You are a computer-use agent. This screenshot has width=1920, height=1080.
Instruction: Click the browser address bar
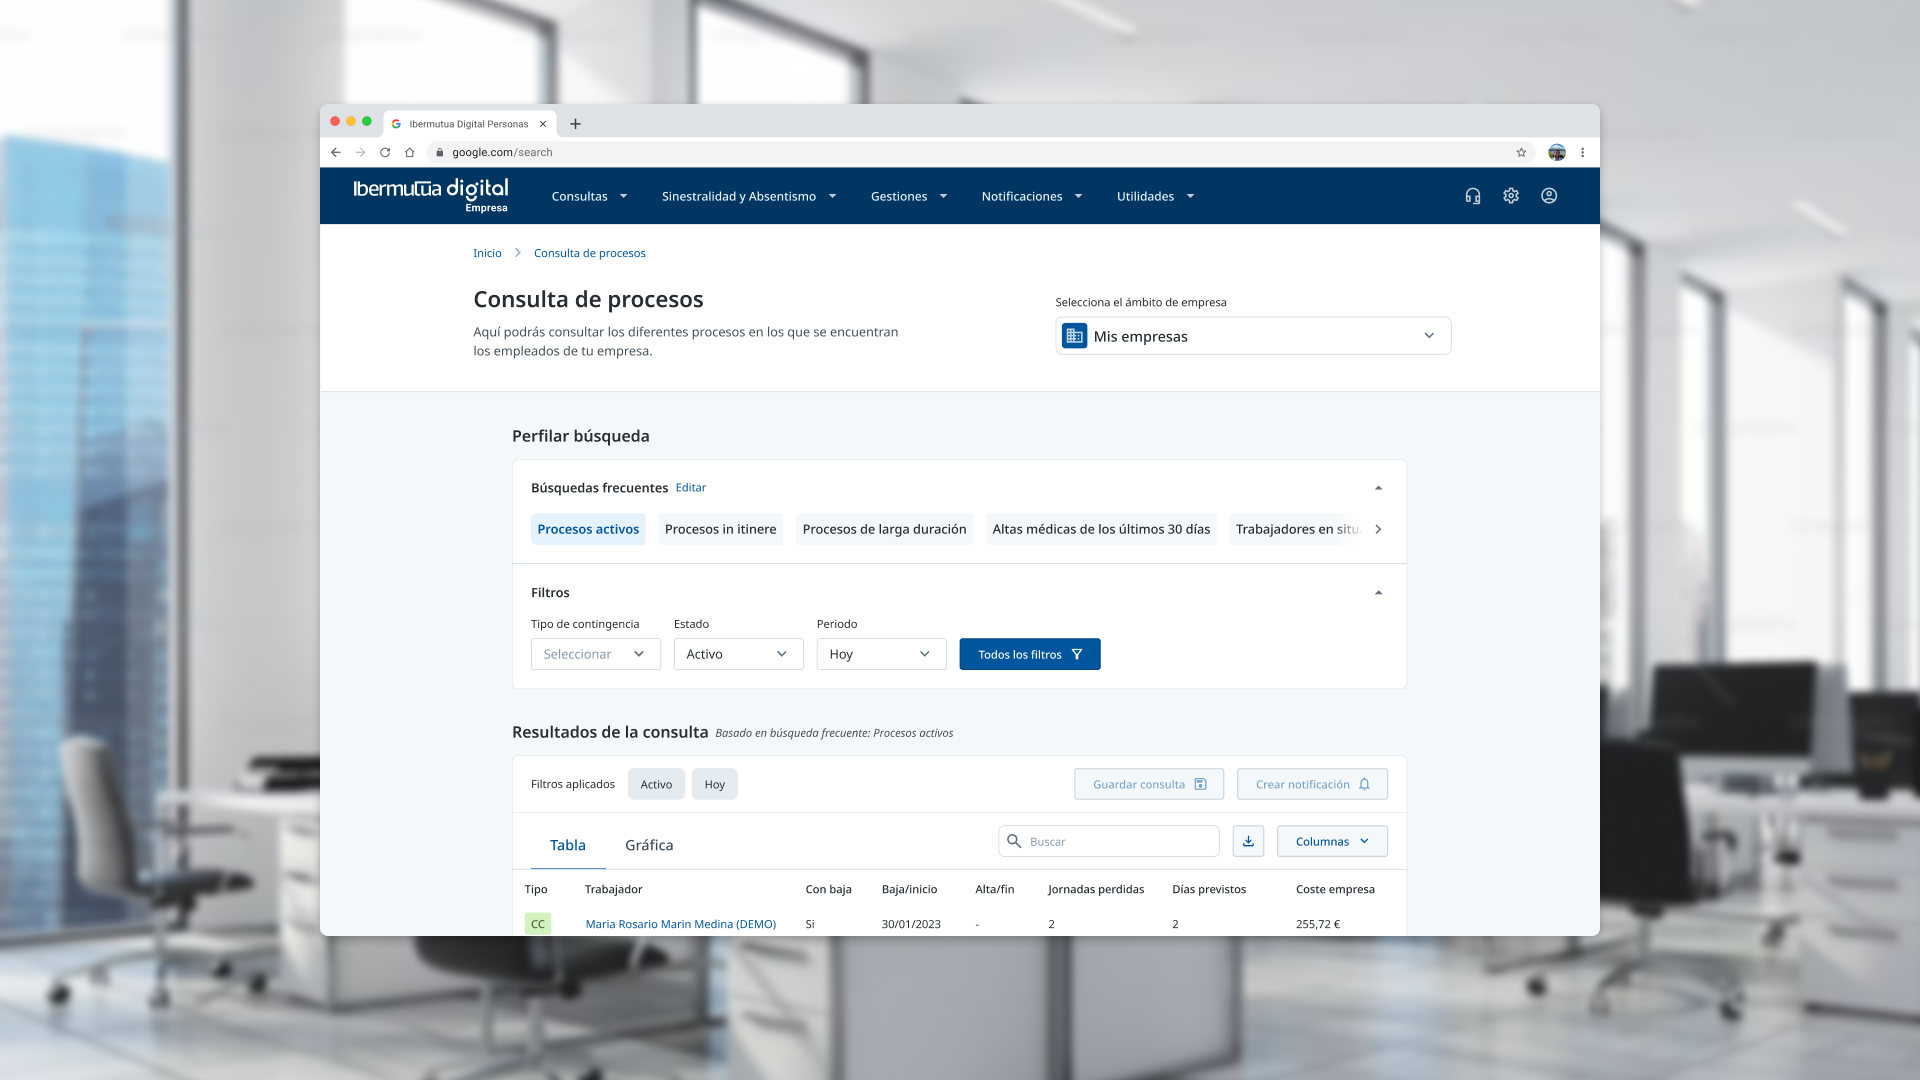[x=980, y=152]
